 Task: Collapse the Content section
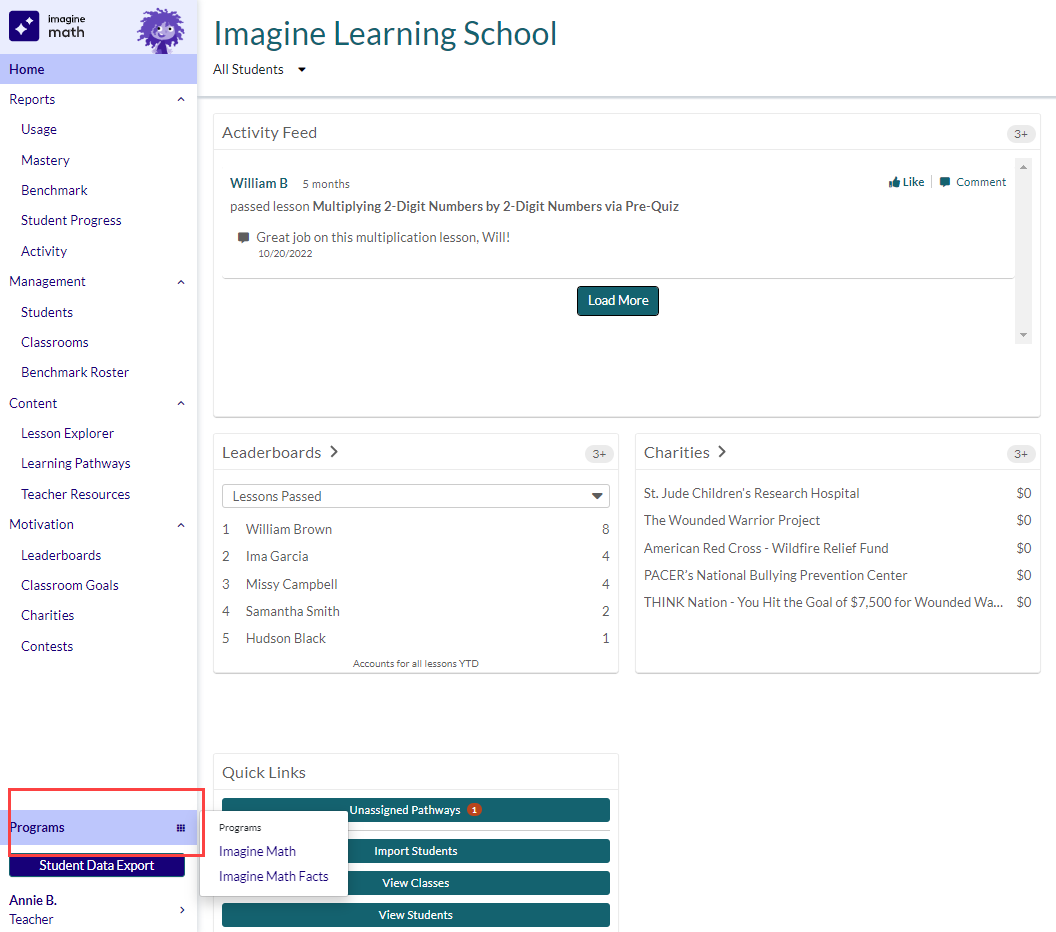click(180, 403)
